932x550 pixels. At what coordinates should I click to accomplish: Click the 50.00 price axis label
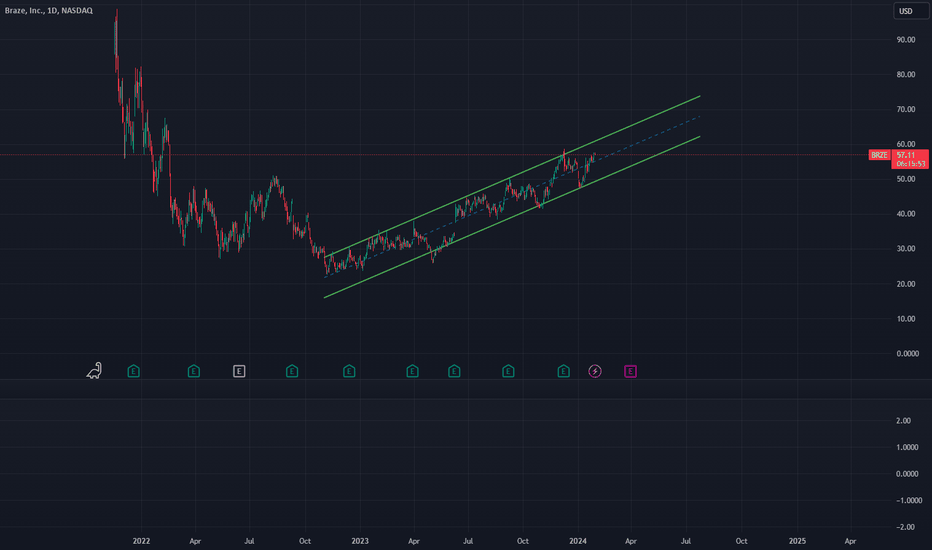coord(906,179)
